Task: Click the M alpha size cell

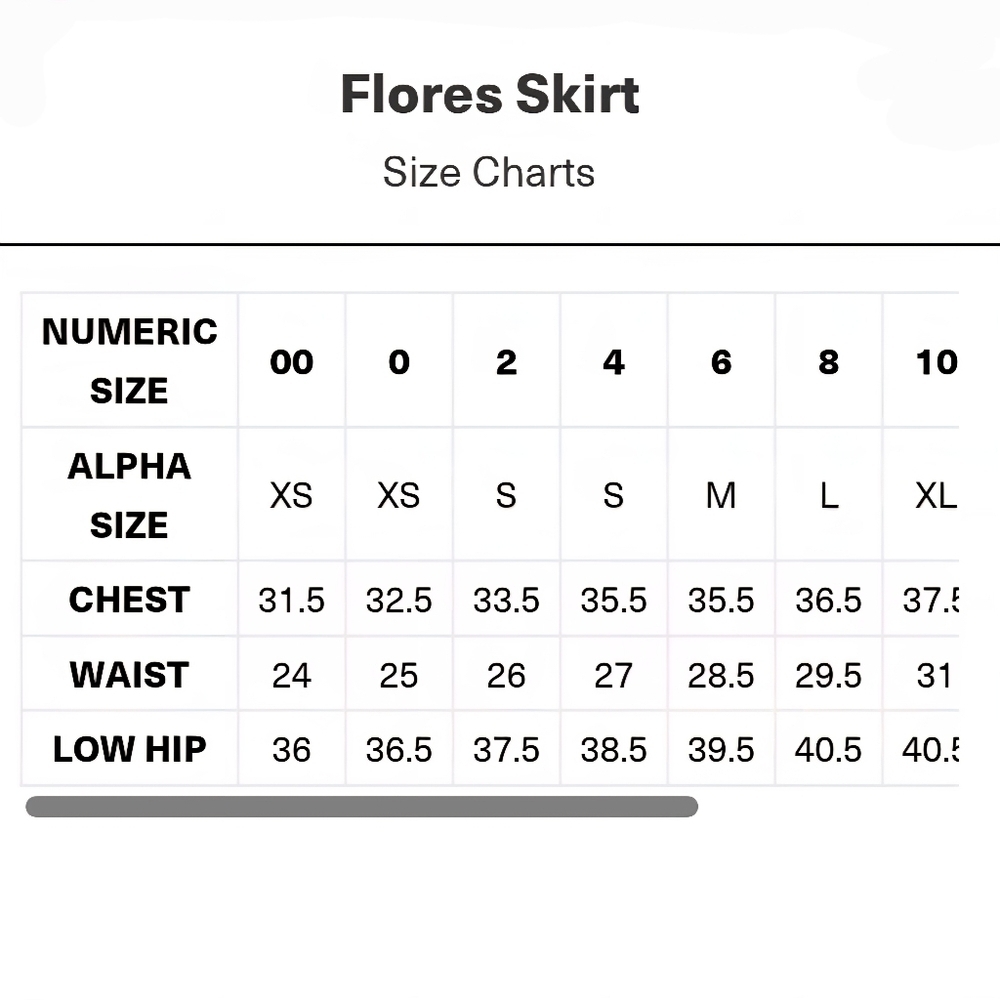Action: pyautogui.click(x=721, y=495)
